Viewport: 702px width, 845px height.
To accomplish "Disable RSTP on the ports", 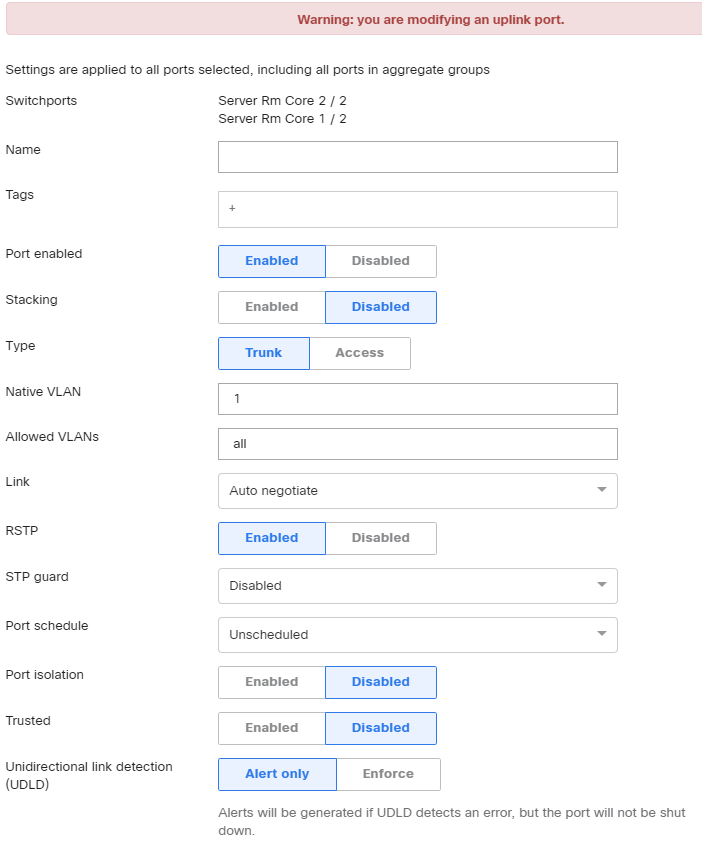I will [380, 538].
